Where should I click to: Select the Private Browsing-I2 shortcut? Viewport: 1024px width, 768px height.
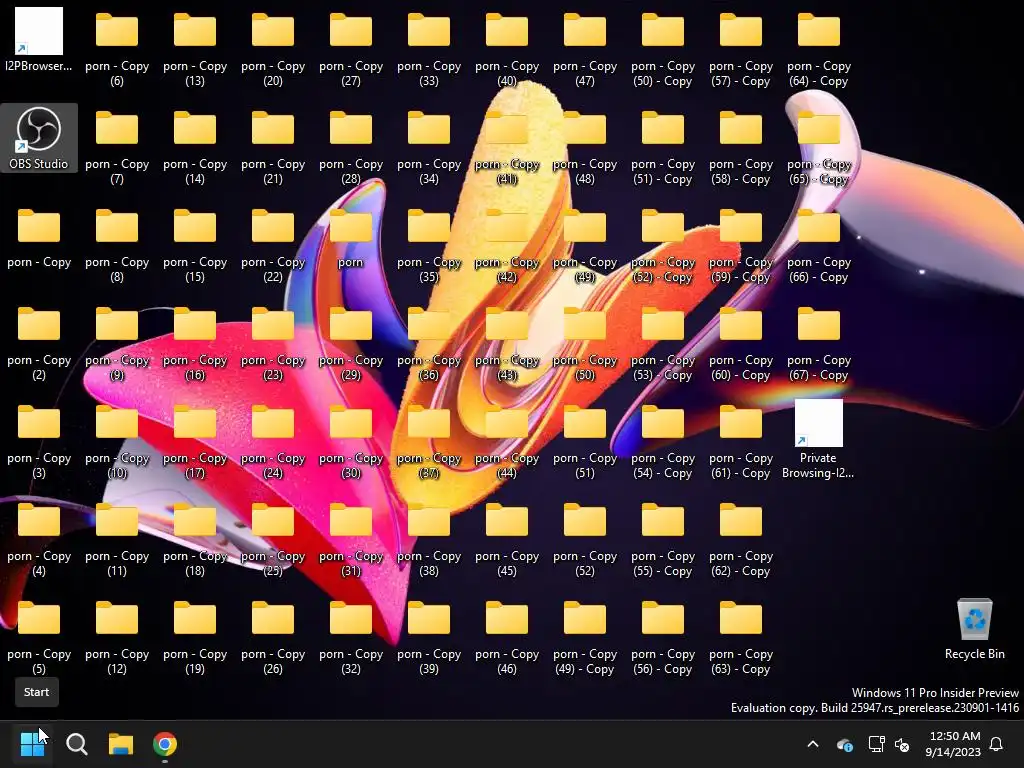tap(818, 439)
